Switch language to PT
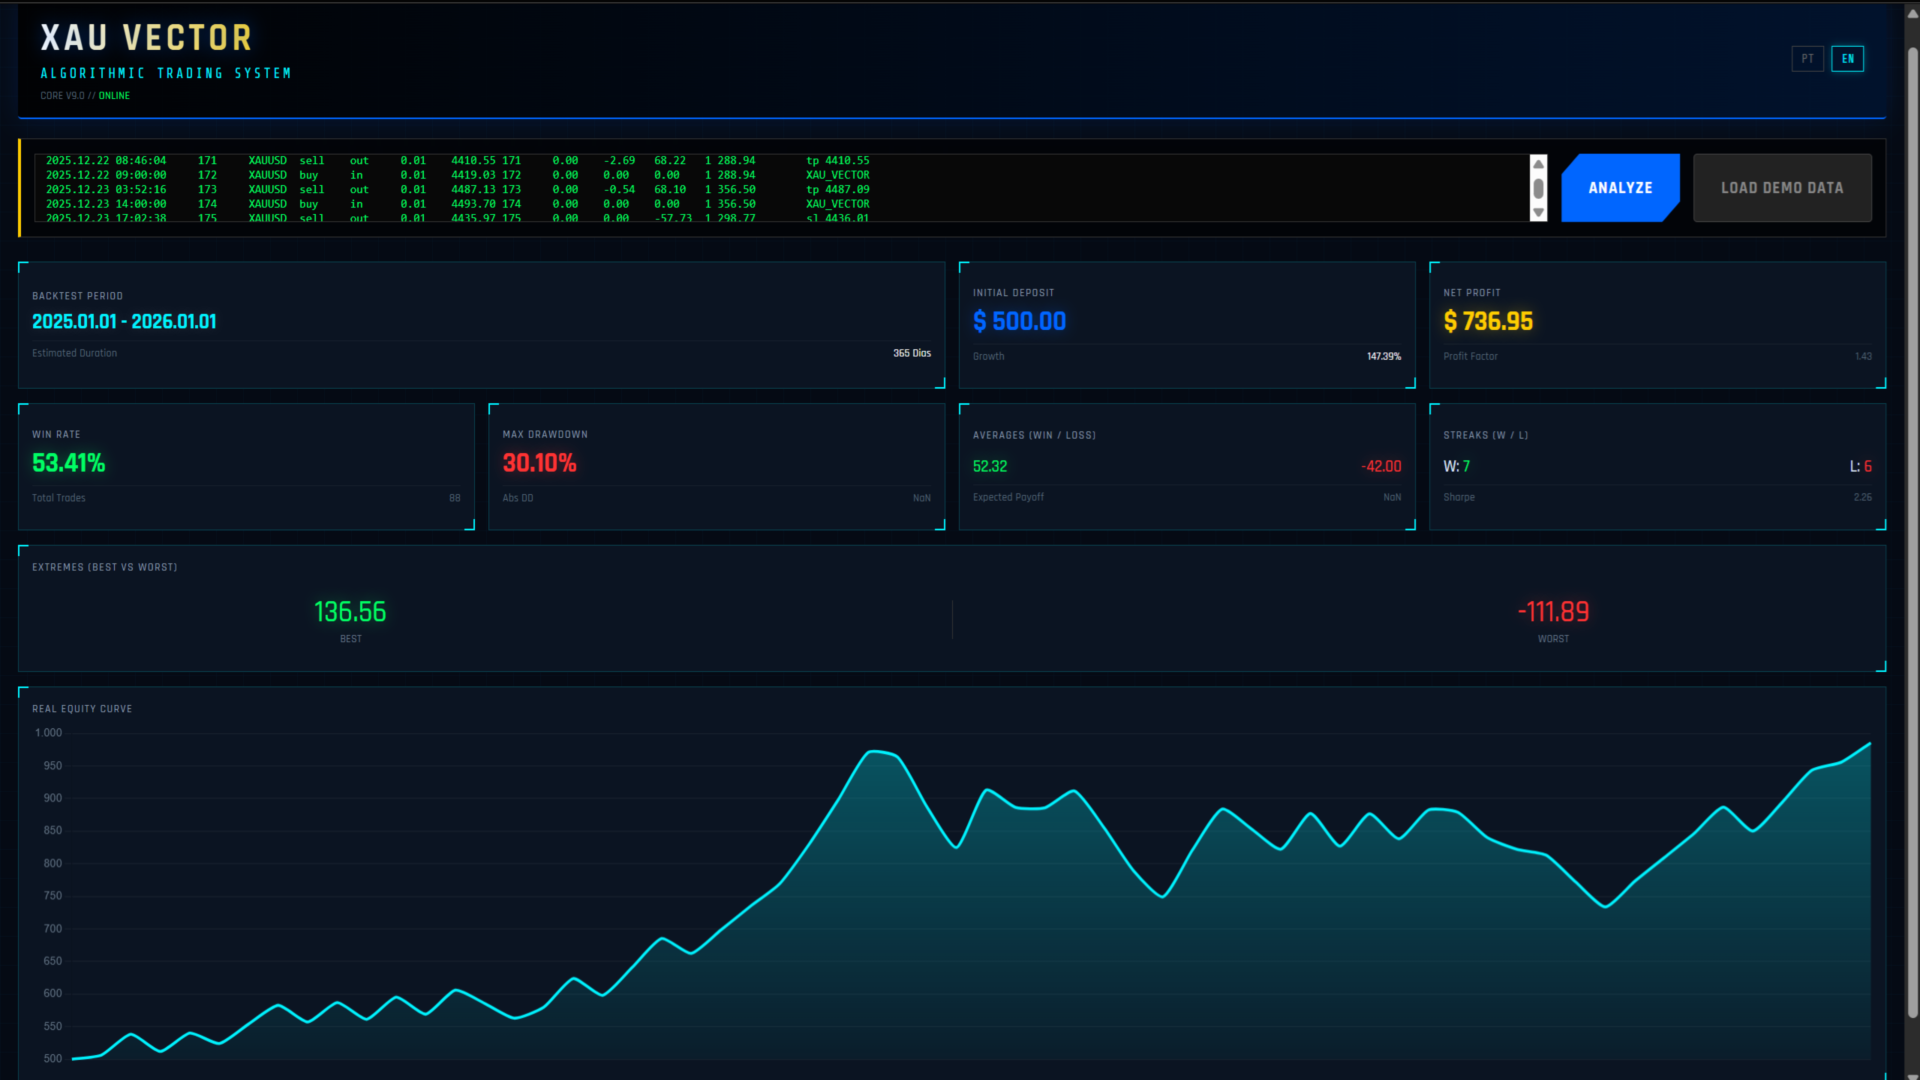Screen dimensions: 1920x1080 click(x=1807, y=59)
